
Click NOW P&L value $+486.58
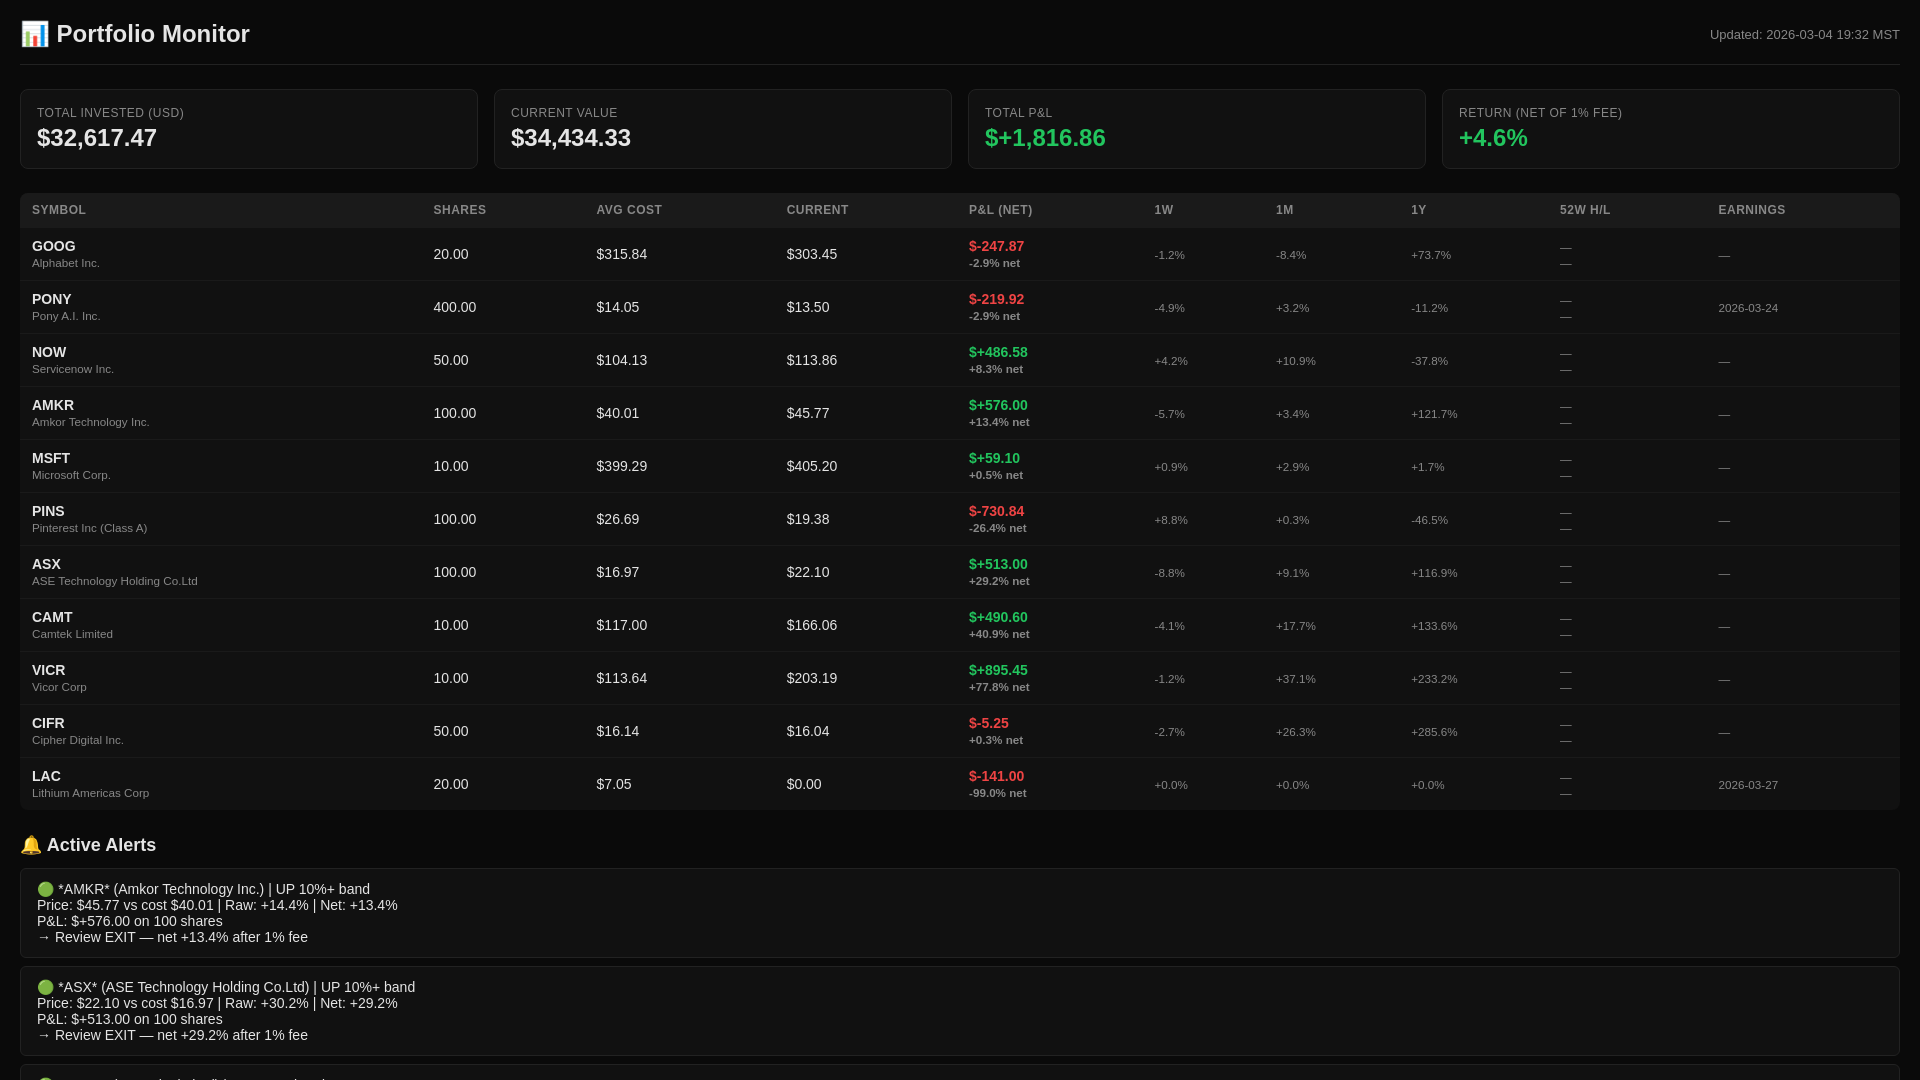pos(998,352)
